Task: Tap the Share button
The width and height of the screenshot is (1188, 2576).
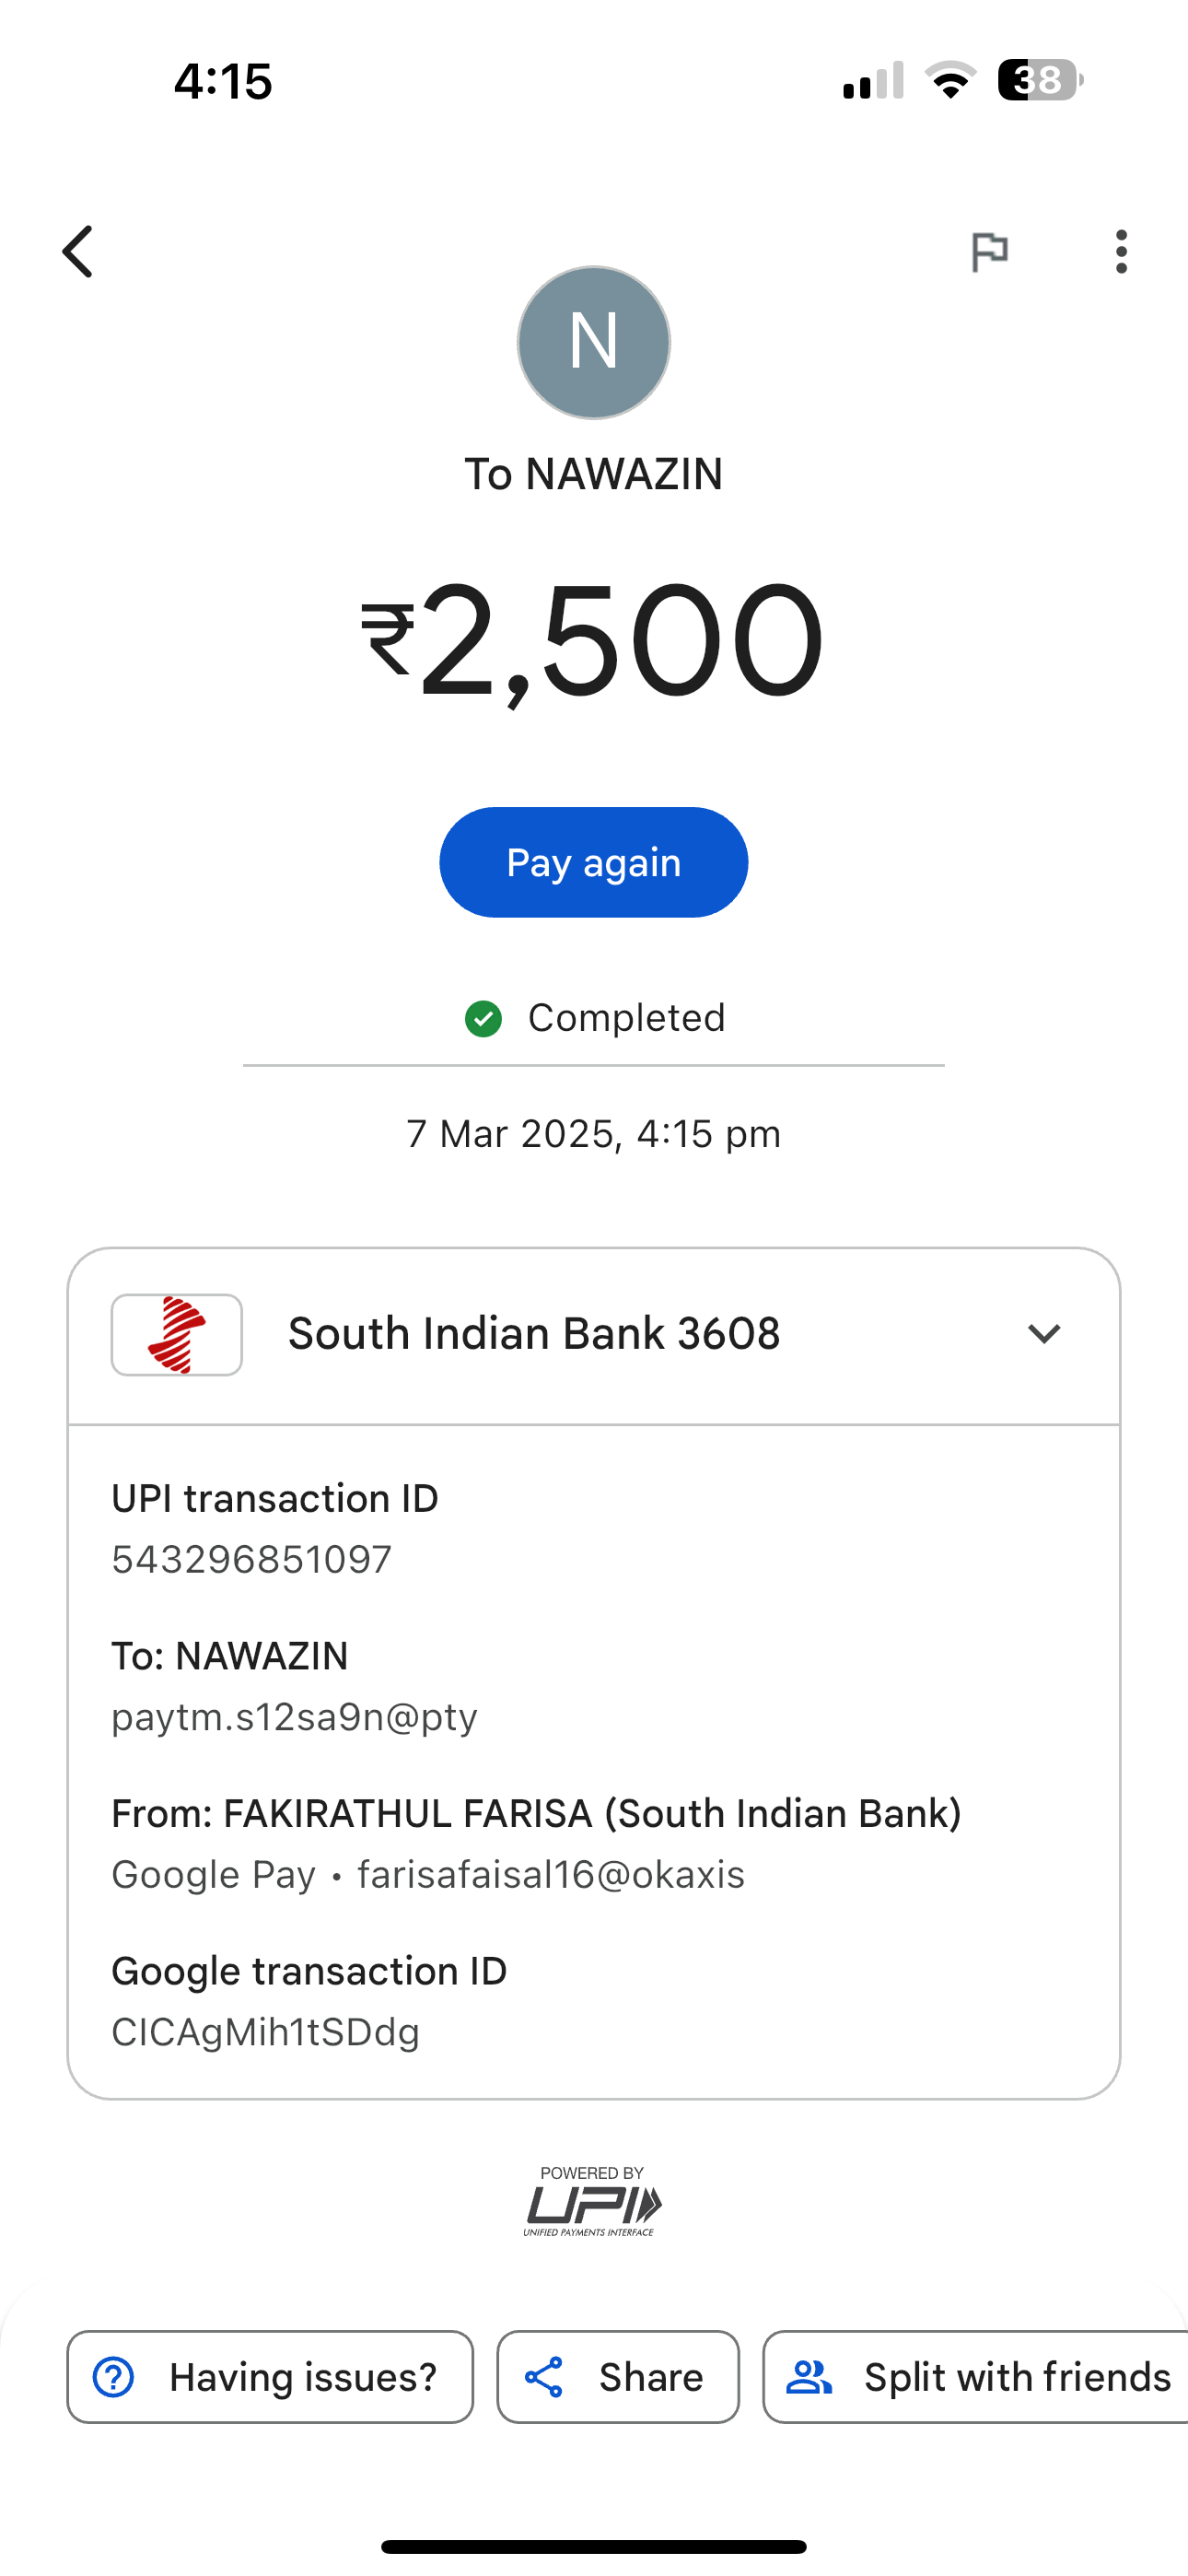Action: point(618,2377)
